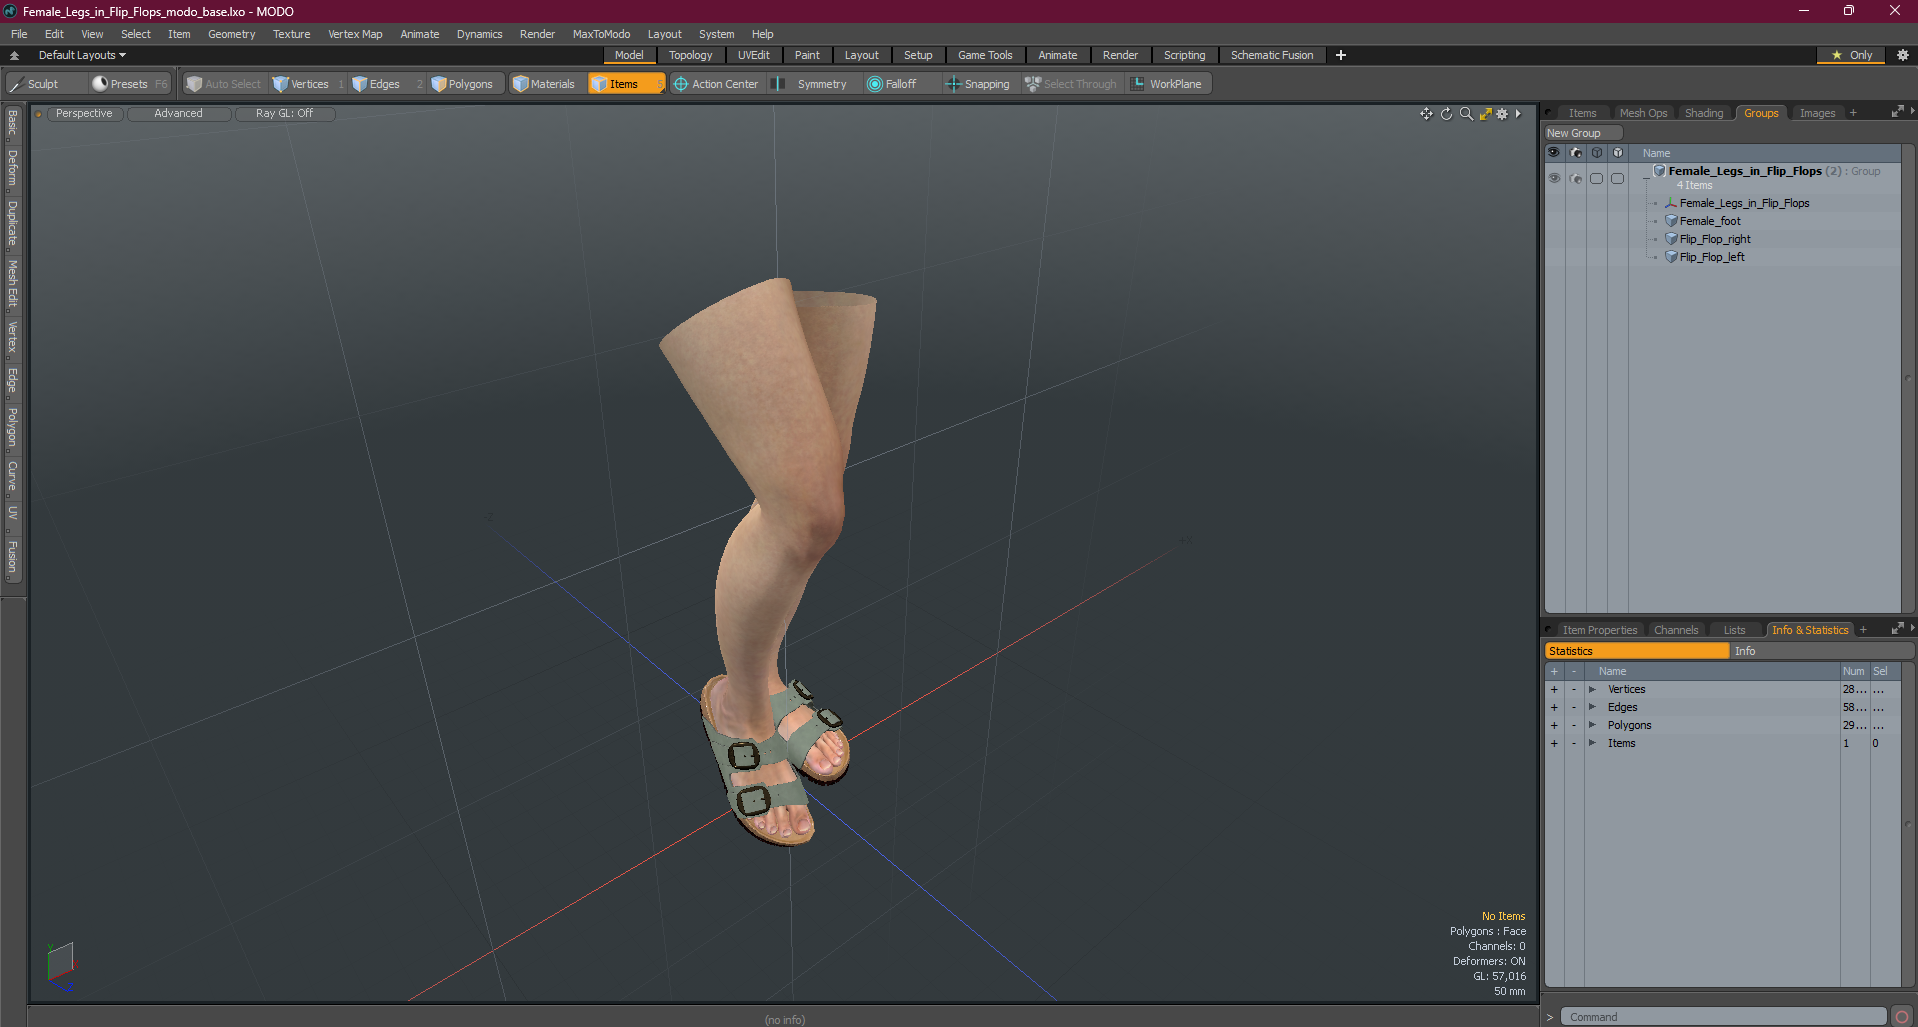Click the Statistics button
The height and width of the screenshot is (1027, 1918).
point(1637,651)
